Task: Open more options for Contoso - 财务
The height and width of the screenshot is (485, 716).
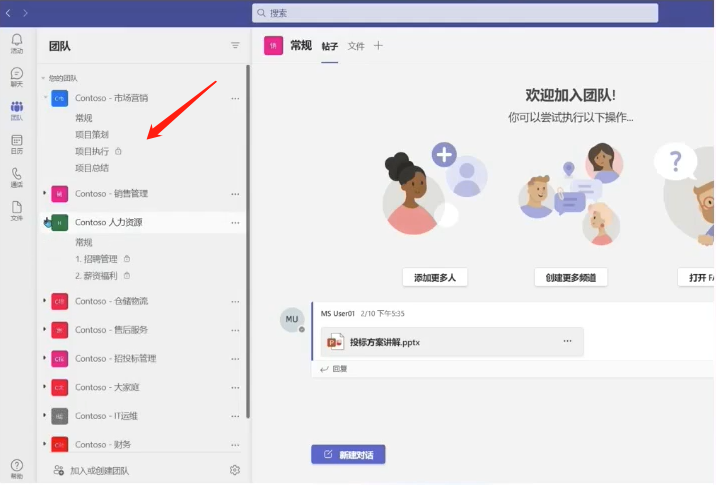Action: point(235,445)
